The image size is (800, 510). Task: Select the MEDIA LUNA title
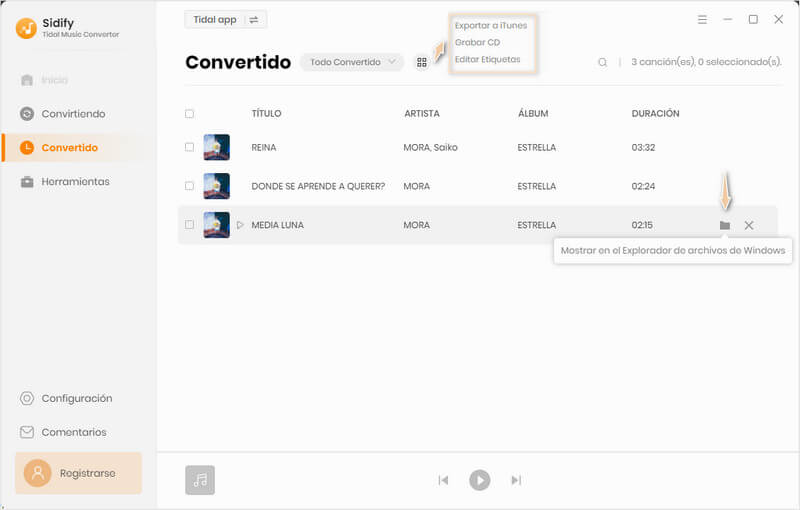click(x=278, y=225)
